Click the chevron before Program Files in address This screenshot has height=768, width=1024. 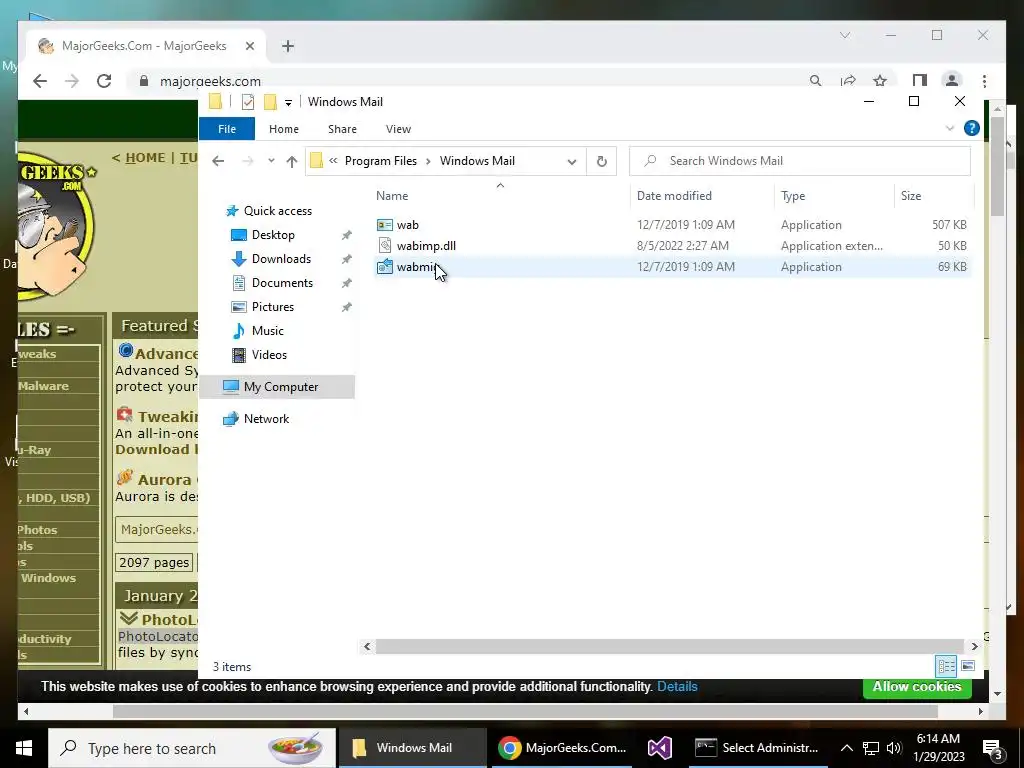(x=333, y=161)
